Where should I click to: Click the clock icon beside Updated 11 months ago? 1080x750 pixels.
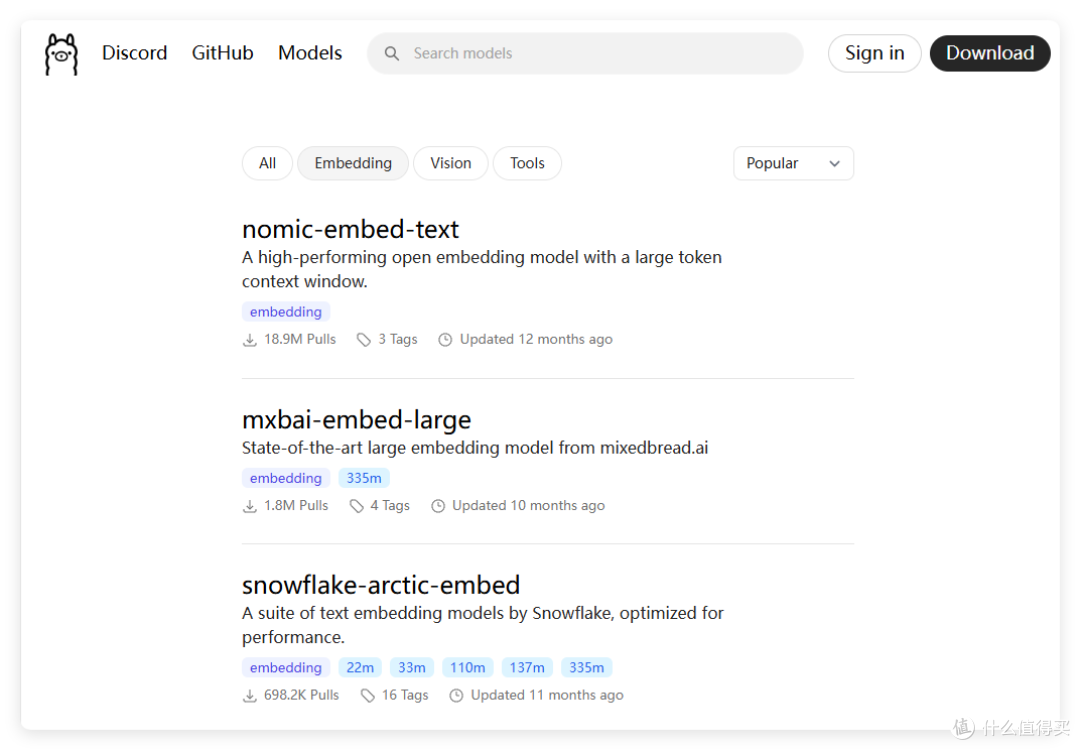456,696
